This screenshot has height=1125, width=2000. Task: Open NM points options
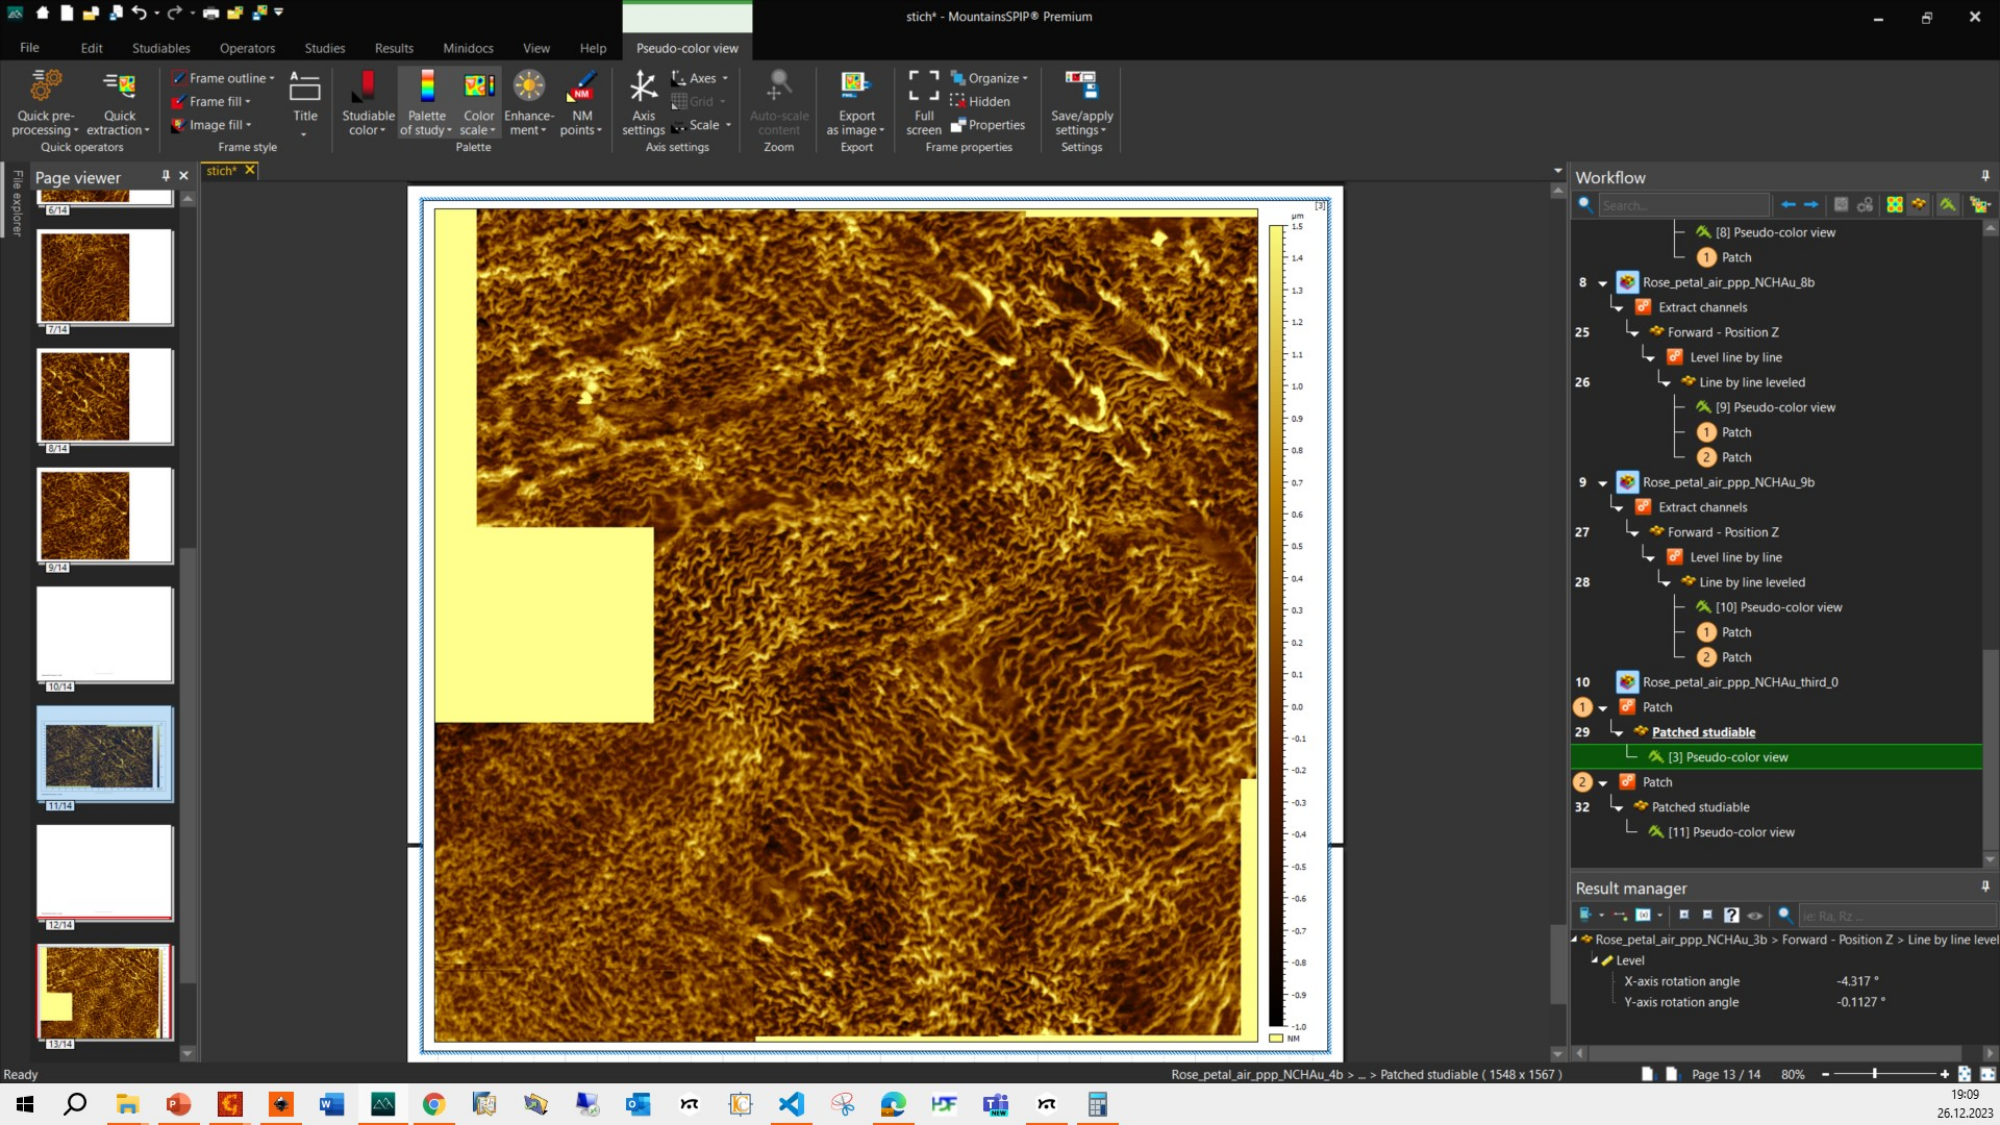coord(582,102)
